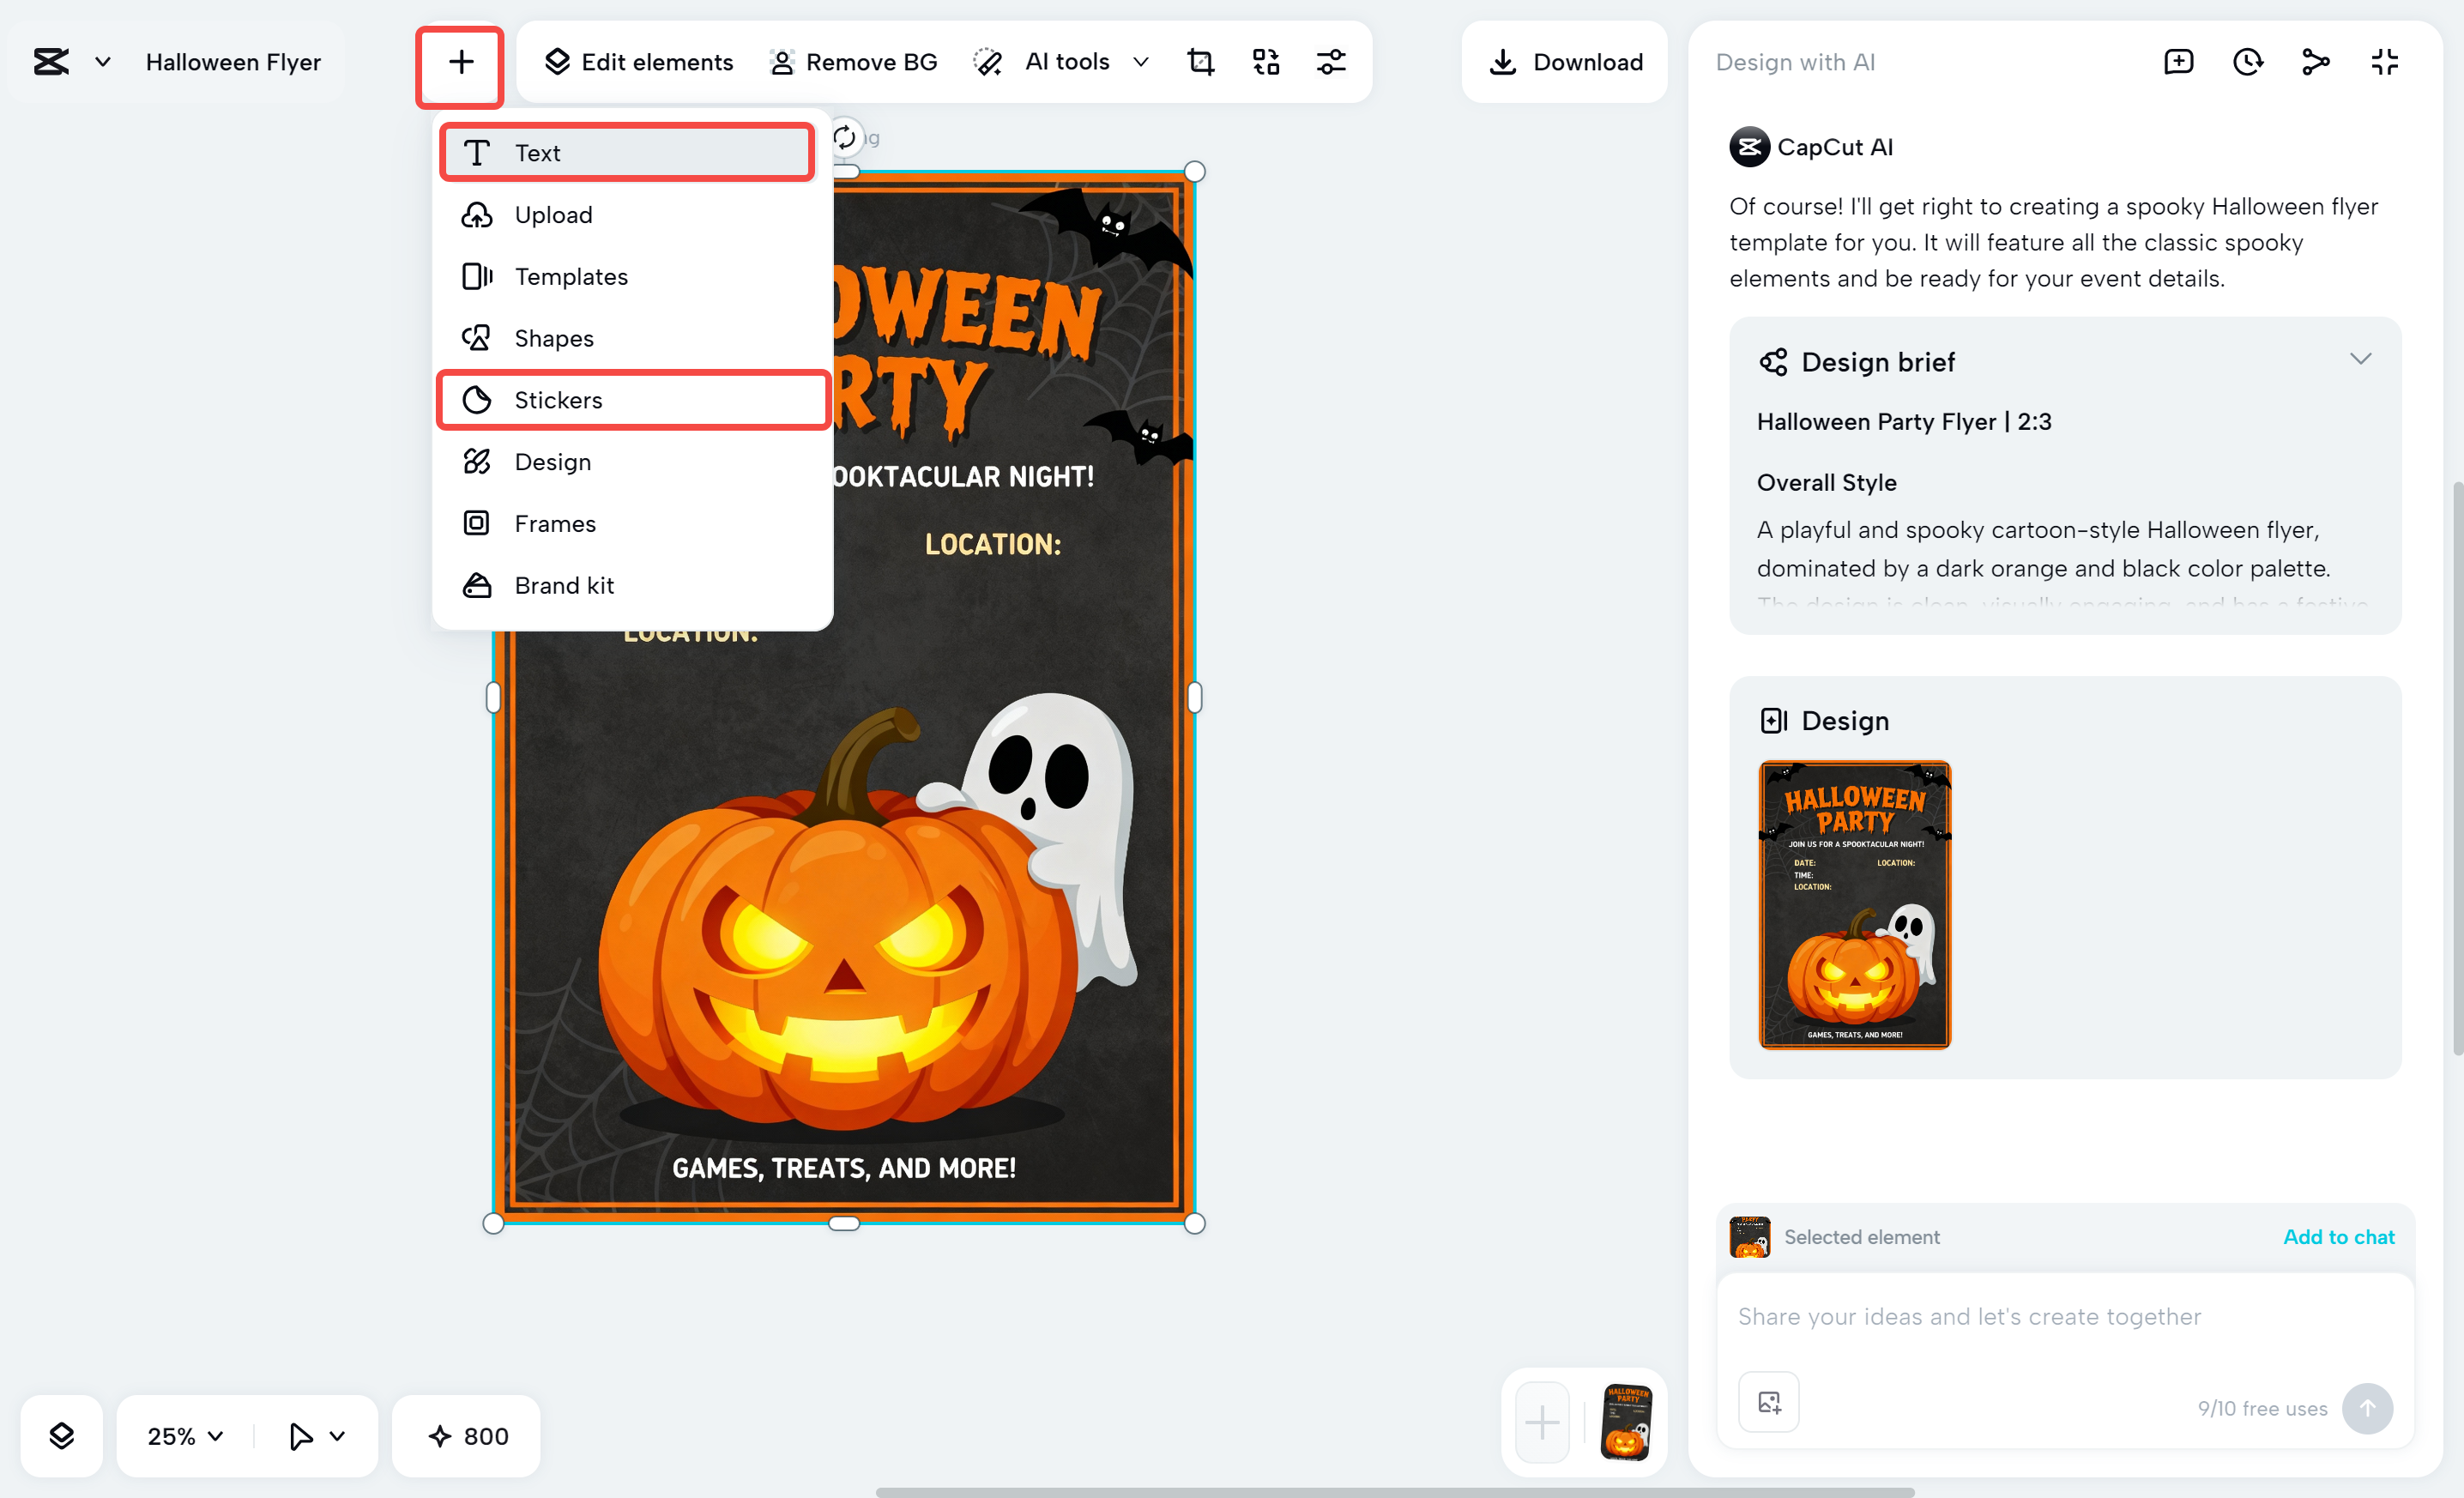Click the add image icon in chat box

tap(1768, 1401)
